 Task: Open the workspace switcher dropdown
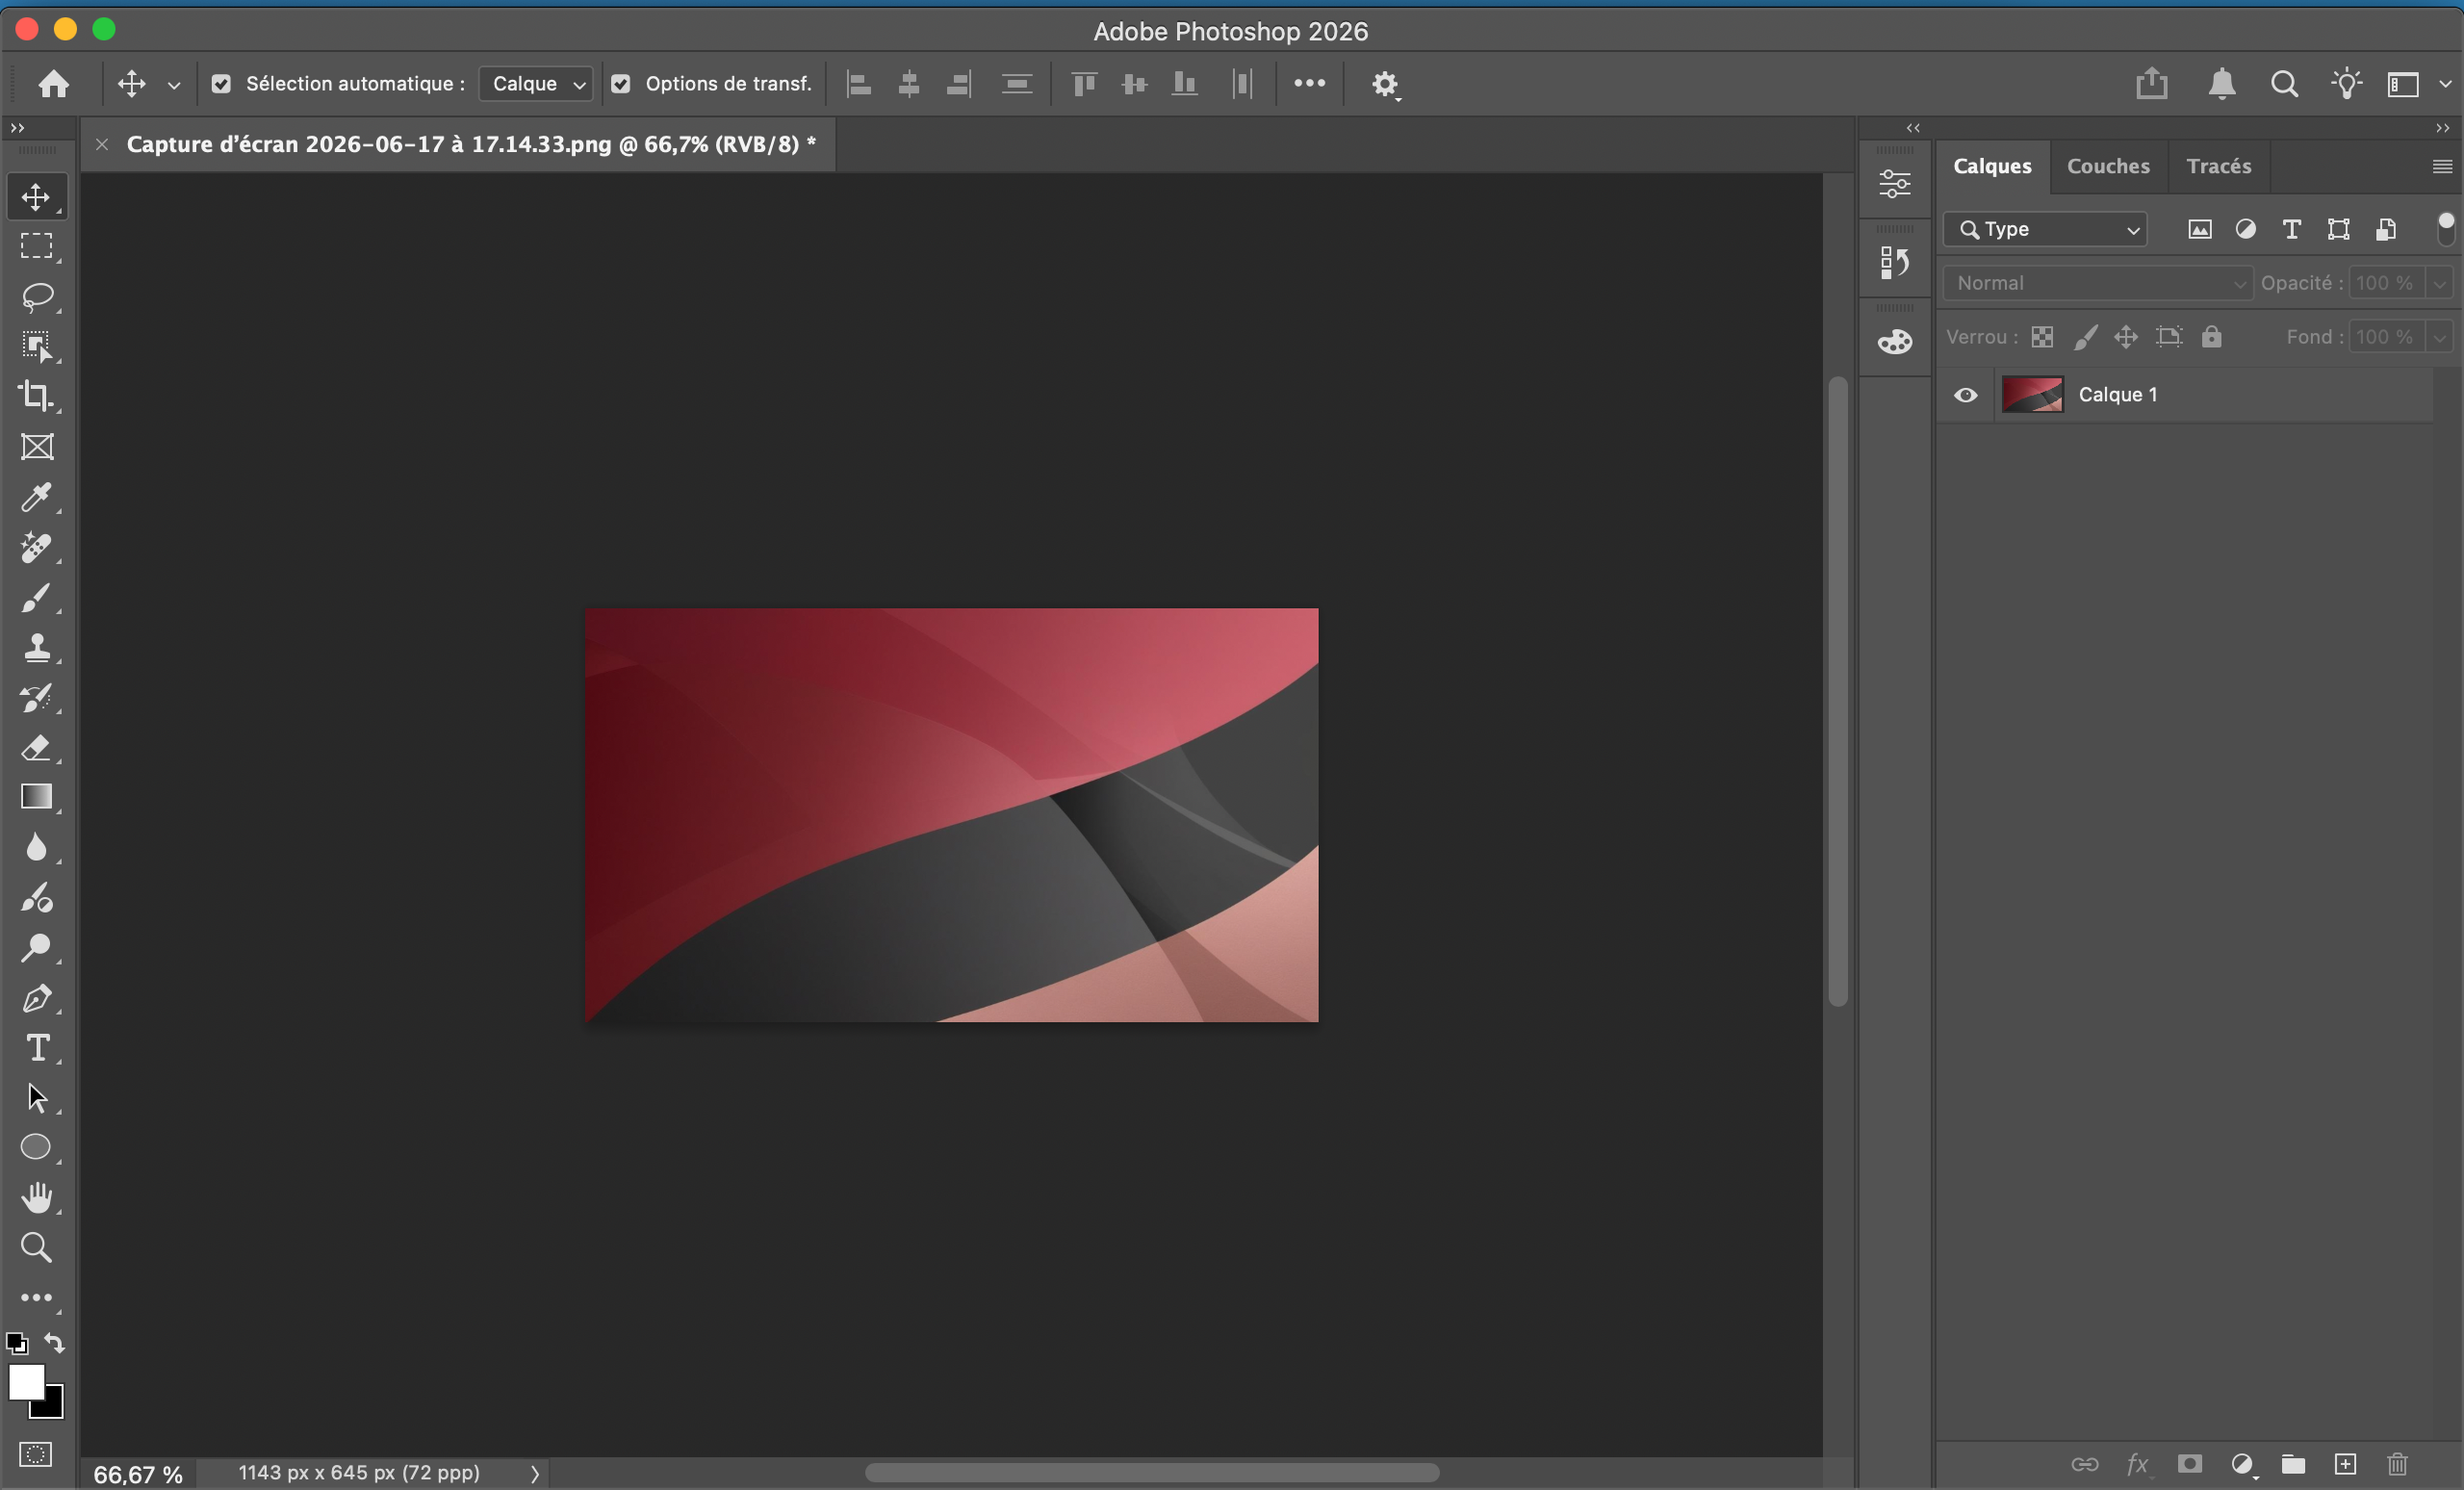pos(2418,84)
